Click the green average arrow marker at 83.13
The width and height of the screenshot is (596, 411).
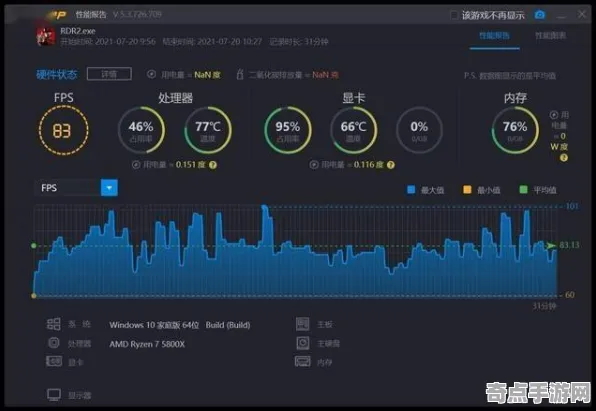click(x=551, y=246)
